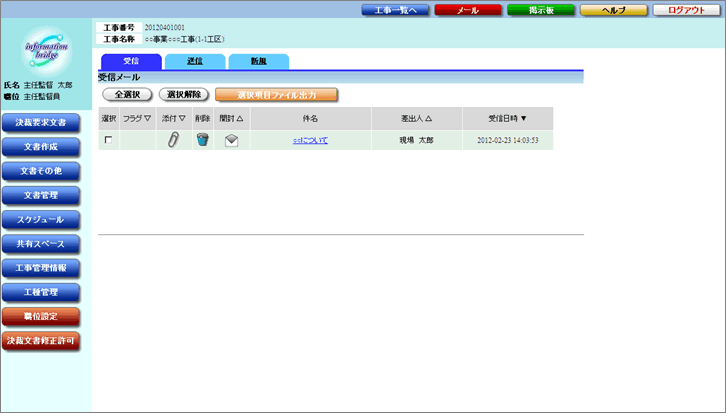Click the paperclip attachment icon
This screenshot has width=726, height=413.
173,140
